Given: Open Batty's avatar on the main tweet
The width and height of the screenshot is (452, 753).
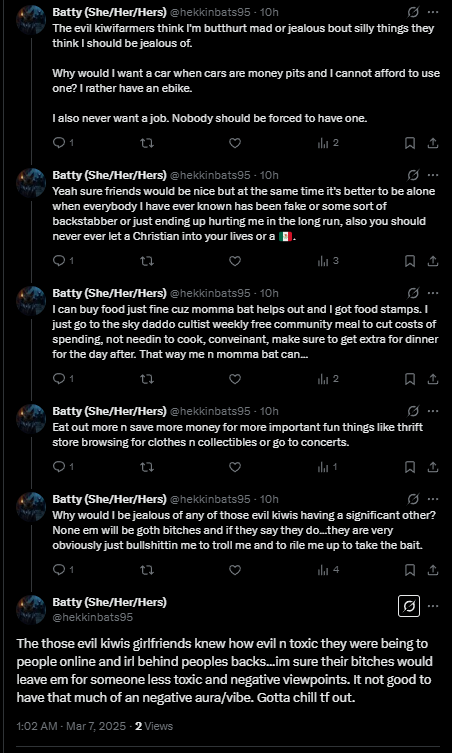Looking at the screenshot, I should 31,609.
